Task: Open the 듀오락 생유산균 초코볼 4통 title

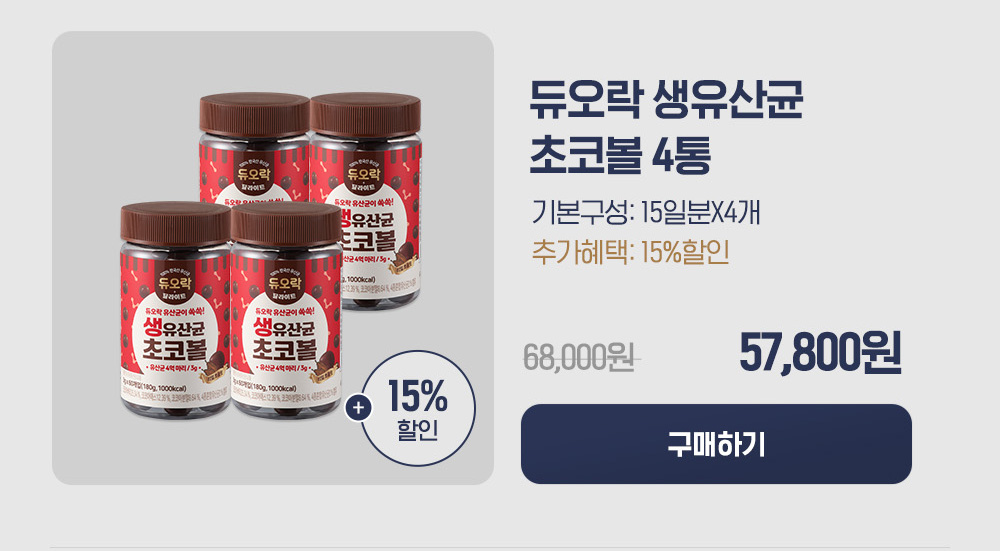Action: click(666, 127)
